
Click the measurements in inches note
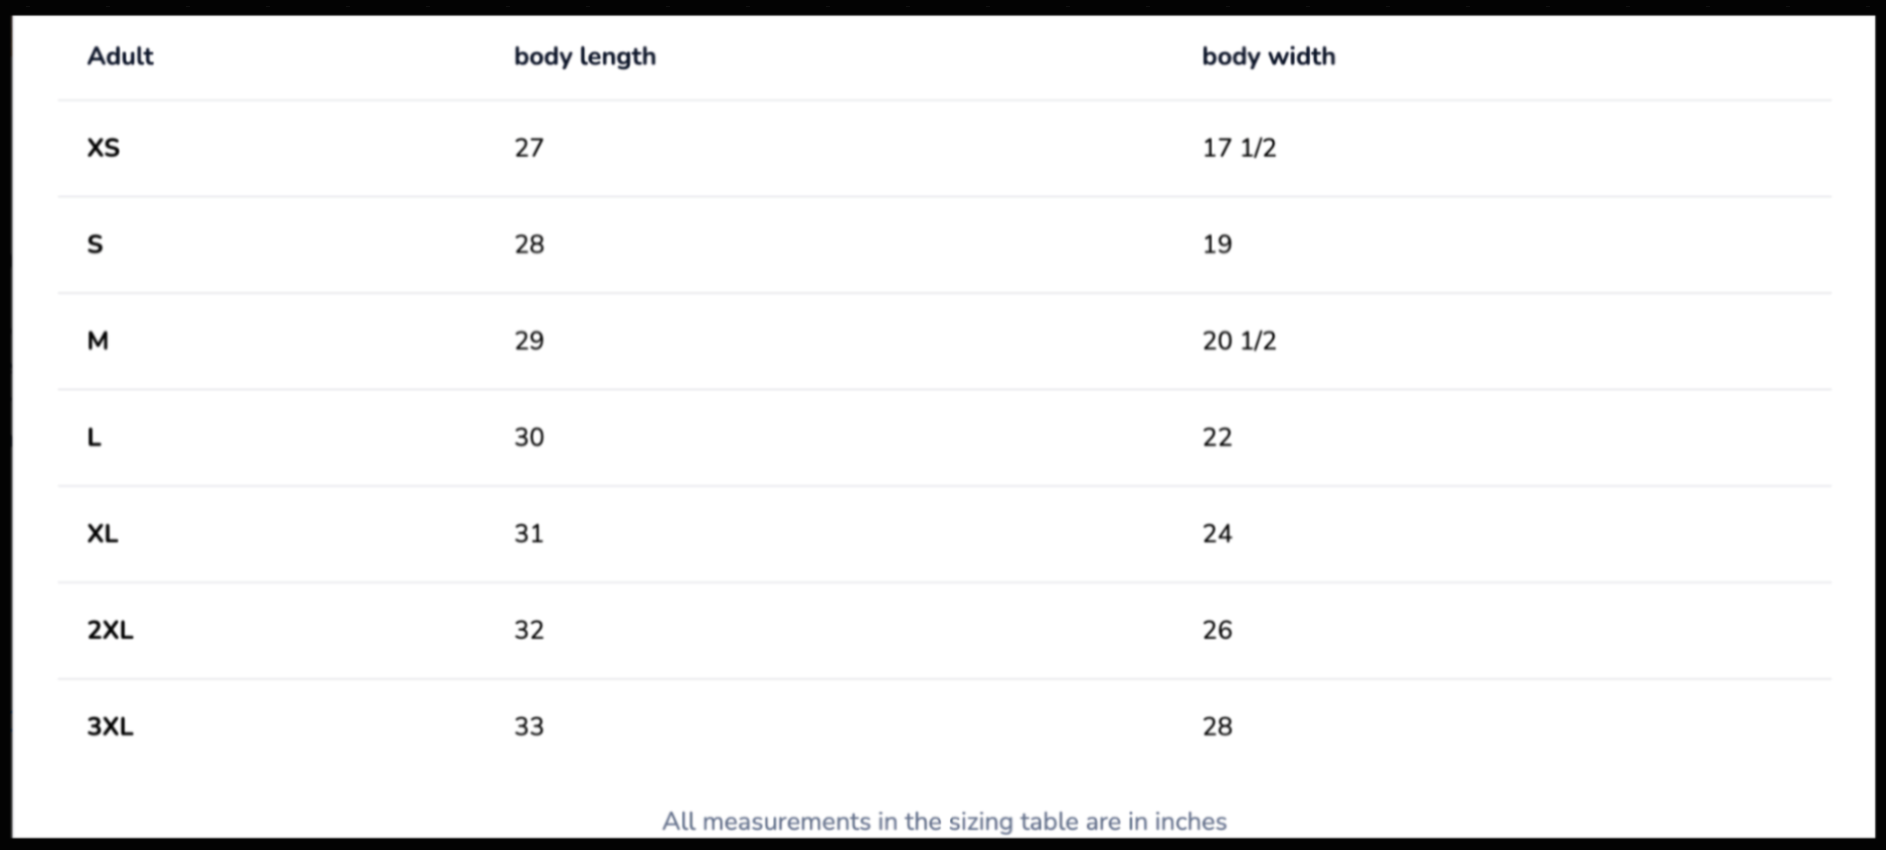tap(944, 821)
